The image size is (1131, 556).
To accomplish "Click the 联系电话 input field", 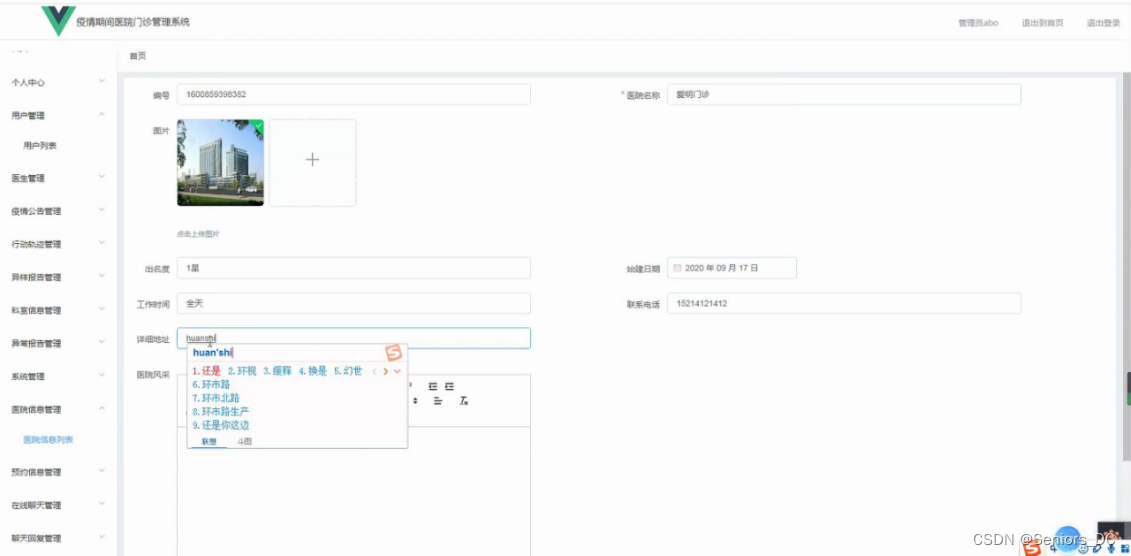I will tap(844, 304).
